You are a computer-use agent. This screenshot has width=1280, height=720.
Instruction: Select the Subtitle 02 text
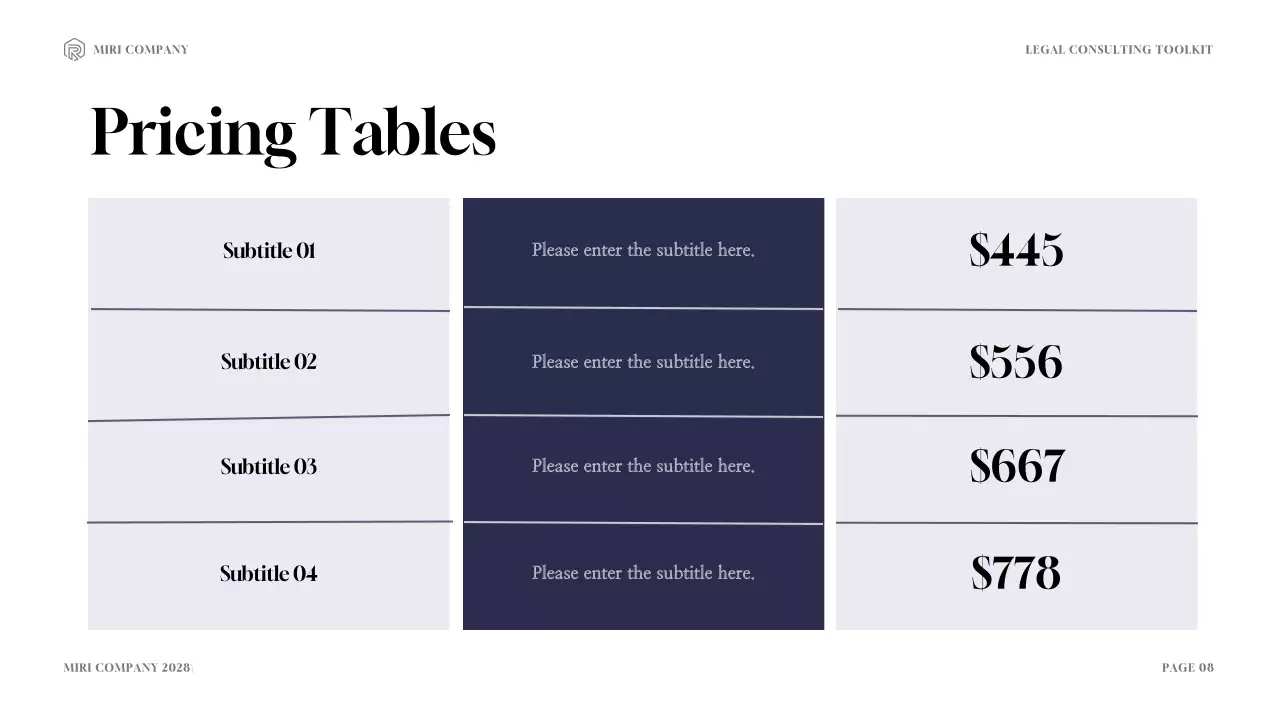(269, 361)
